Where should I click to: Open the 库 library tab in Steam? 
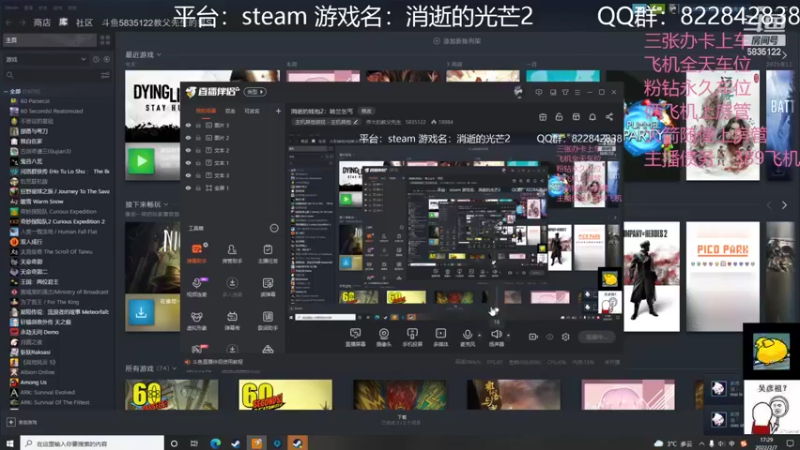[63, 22]
